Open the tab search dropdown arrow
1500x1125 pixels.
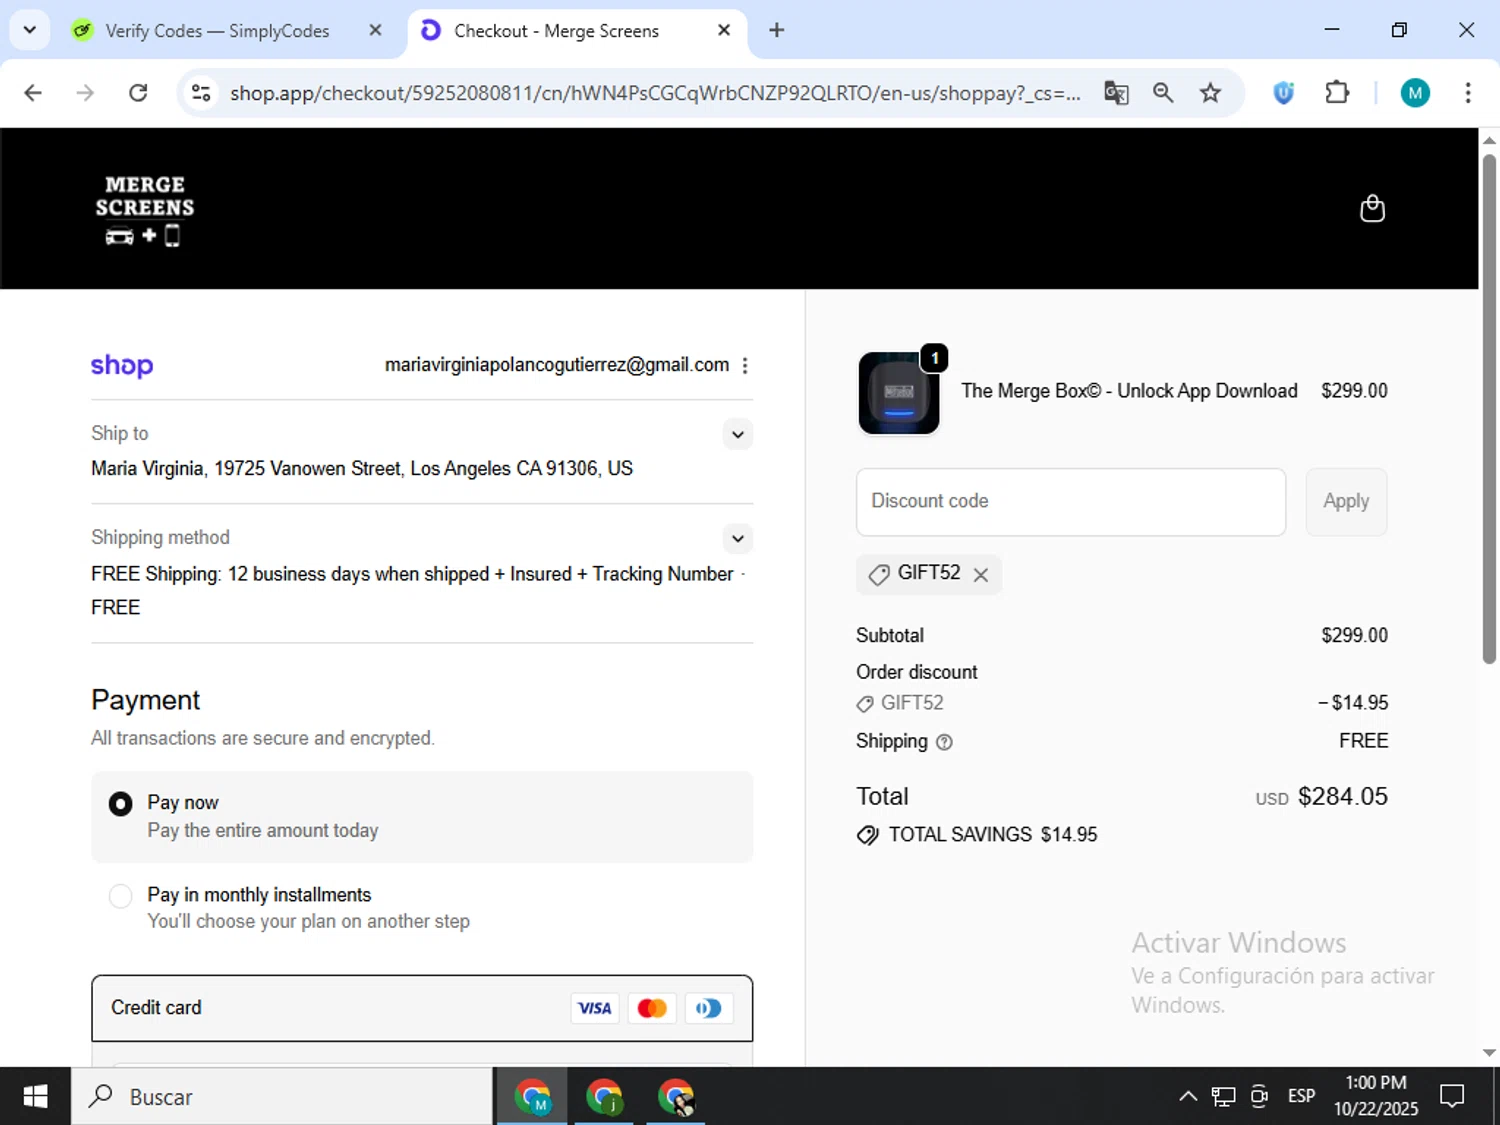[x=29, y=30]
